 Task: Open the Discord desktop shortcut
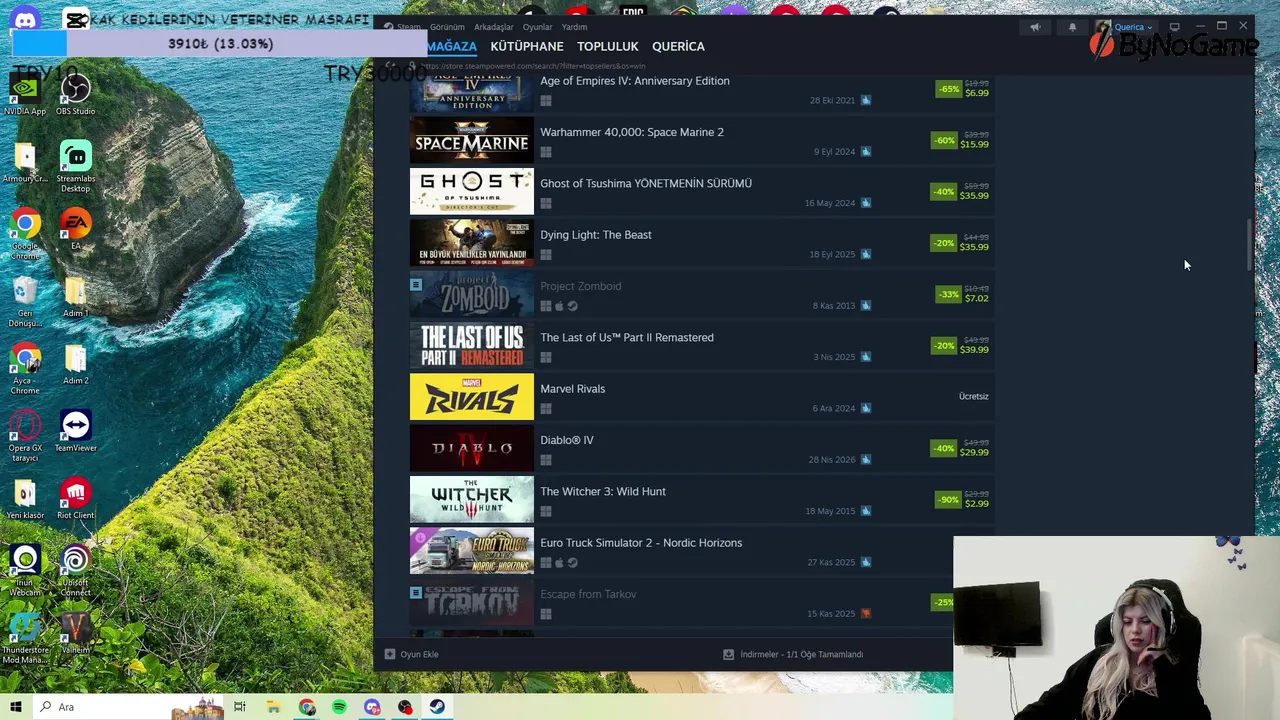coord(25,19)
